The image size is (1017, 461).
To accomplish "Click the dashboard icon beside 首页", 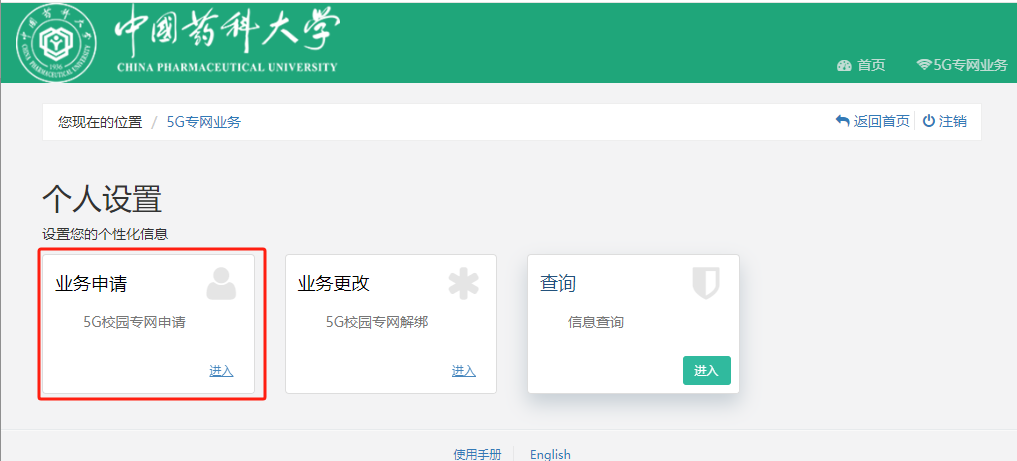I will coord(844,65).
